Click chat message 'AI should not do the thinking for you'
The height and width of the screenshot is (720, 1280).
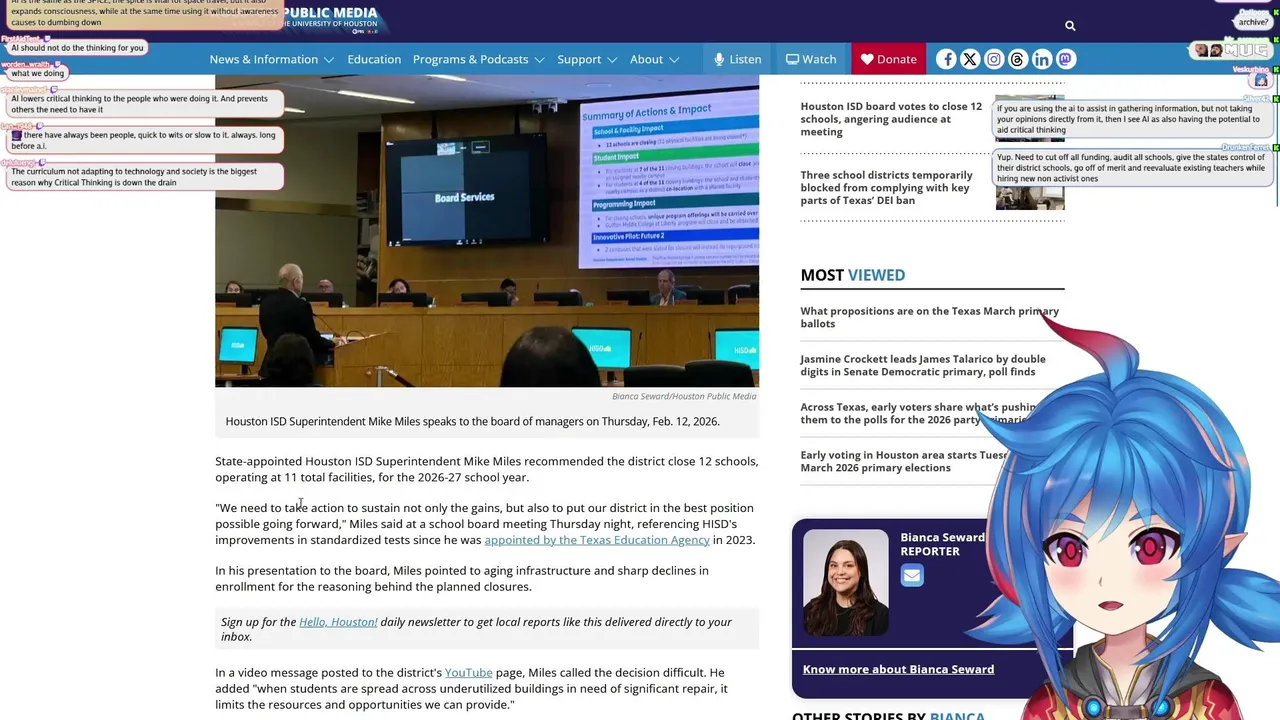tap(77, 48)
